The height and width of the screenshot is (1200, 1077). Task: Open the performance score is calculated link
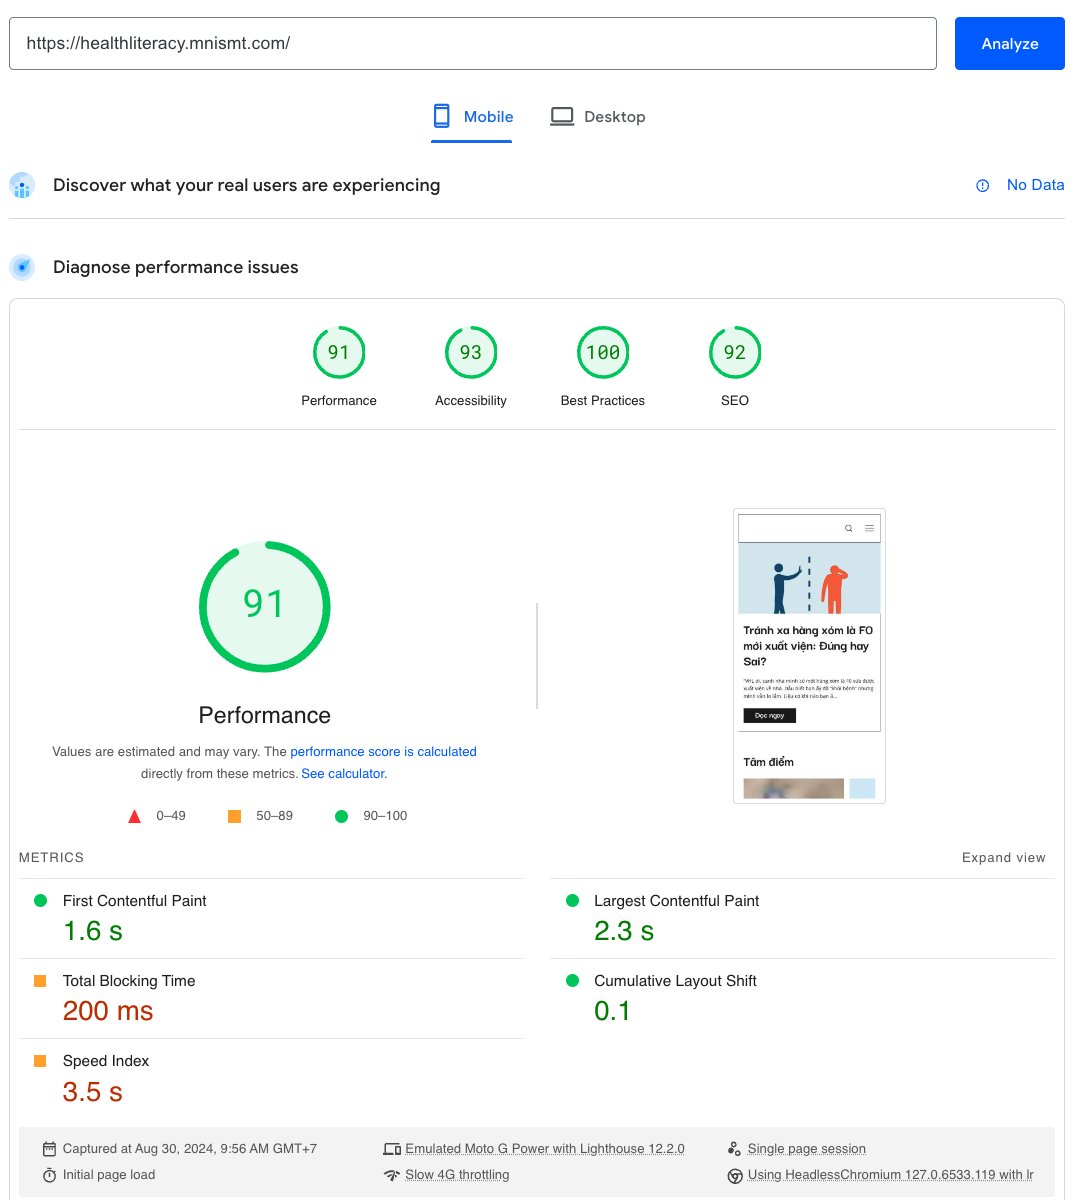[383, 752]
